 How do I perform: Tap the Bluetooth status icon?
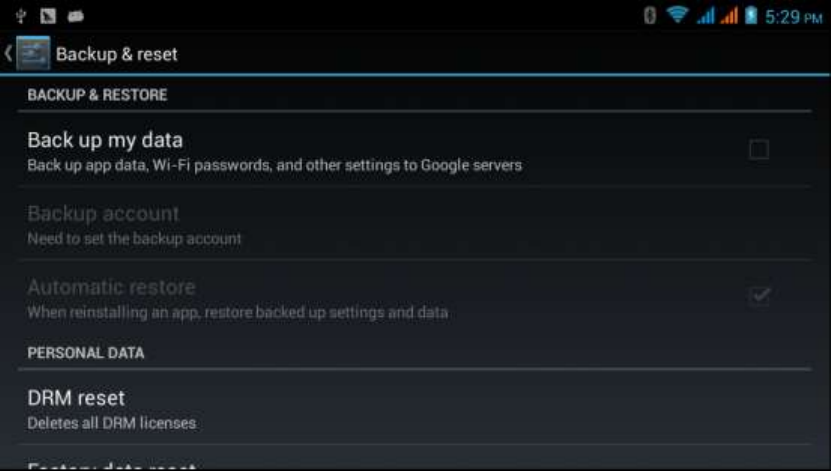pyautogui.click(x=650, y=16)
